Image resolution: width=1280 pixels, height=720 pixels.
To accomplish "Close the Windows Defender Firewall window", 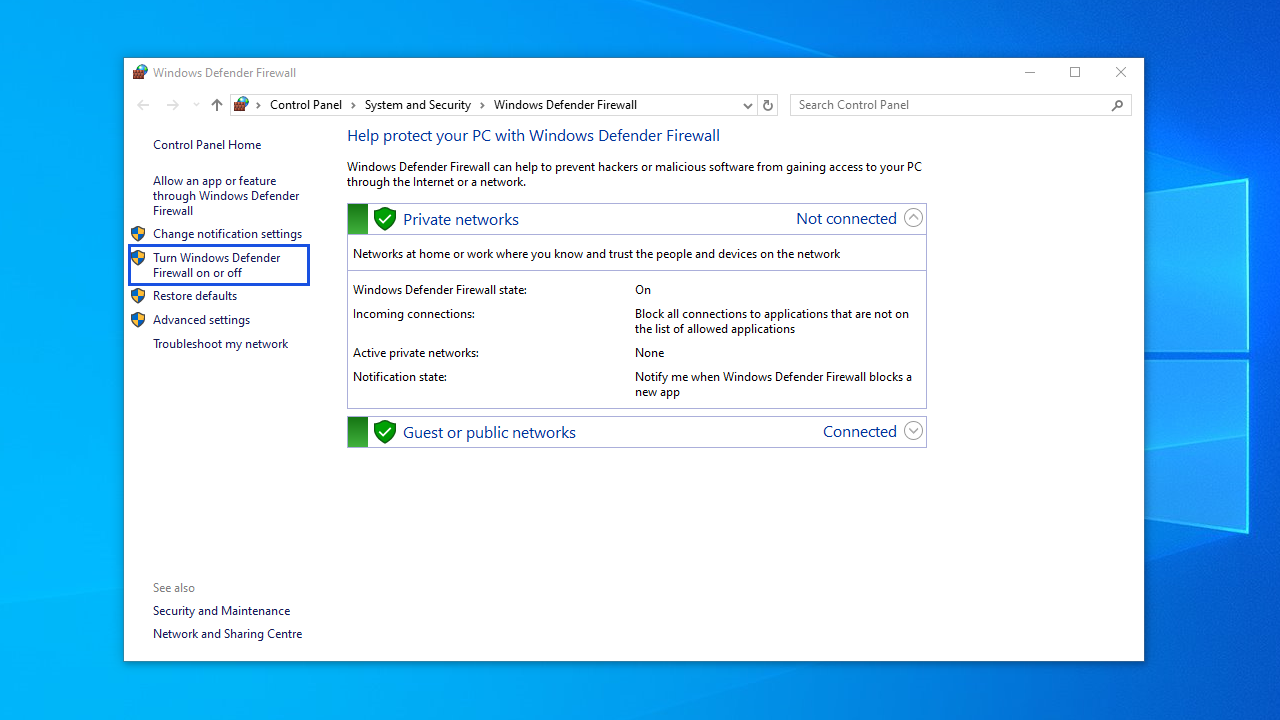I will [x=1121, y=72].
